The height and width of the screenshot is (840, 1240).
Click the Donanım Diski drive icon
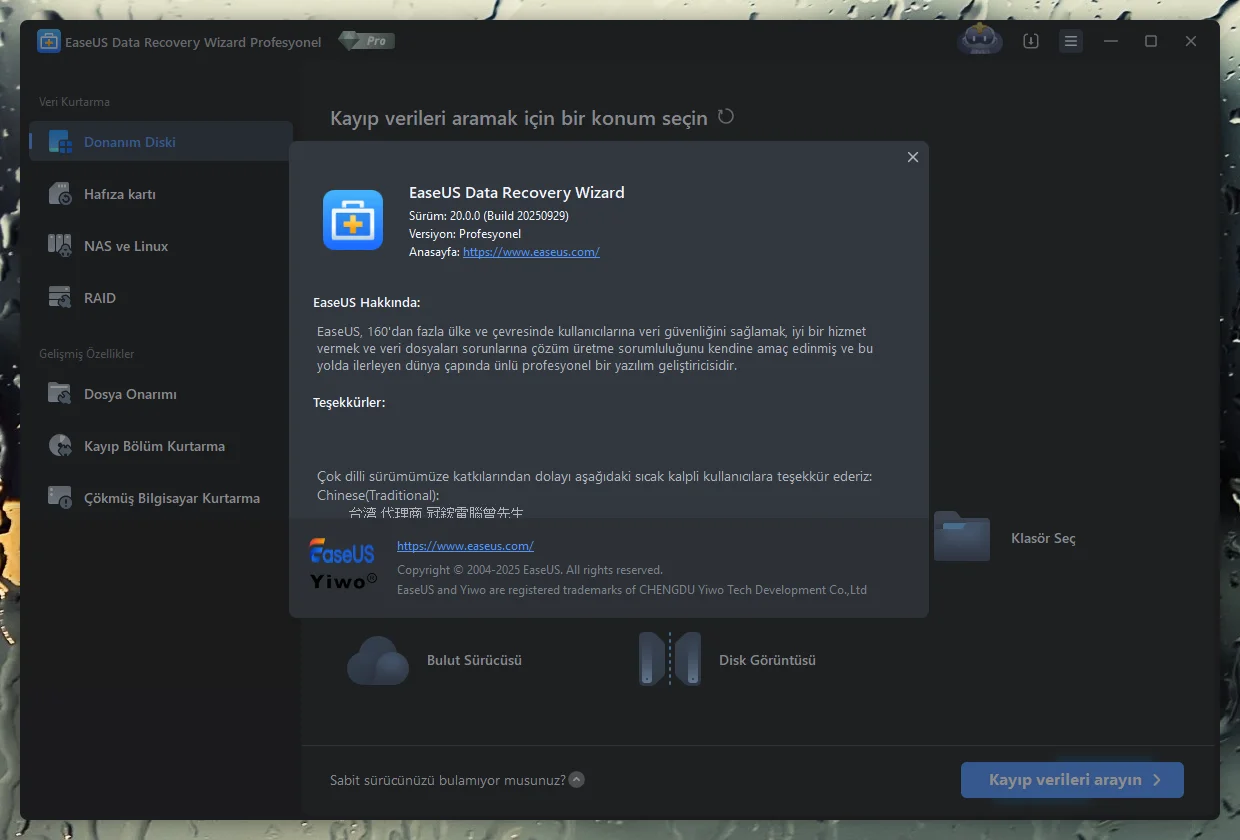[x=60, y=142]
